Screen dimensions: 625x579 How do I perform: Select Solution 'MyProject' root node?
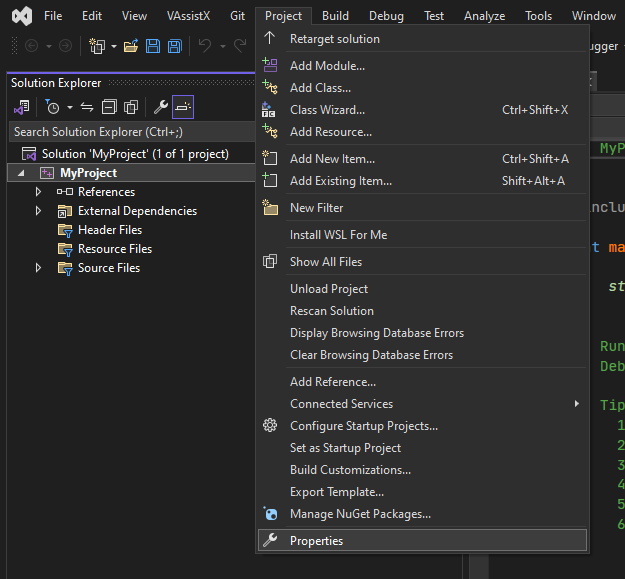(x=135, y=154)
